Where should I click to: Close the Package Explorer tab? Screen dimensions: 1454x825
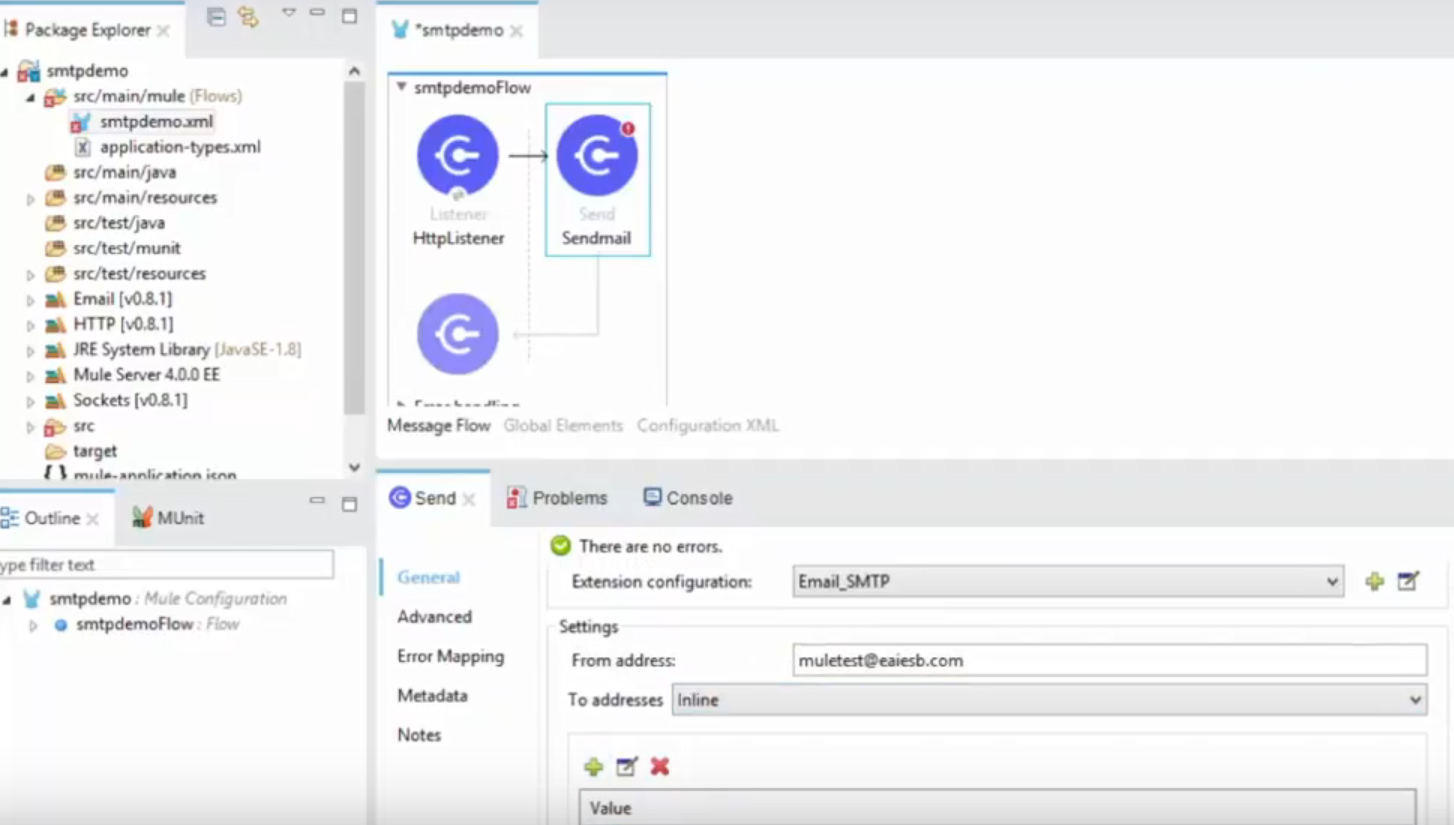pyautogui.click(x=163, y=31)
